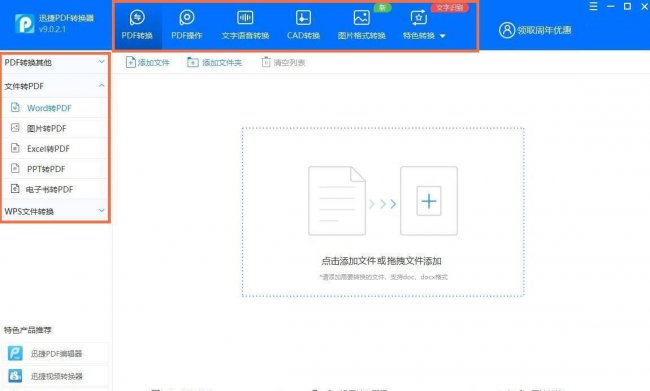Select Word转PDF option

55,108
